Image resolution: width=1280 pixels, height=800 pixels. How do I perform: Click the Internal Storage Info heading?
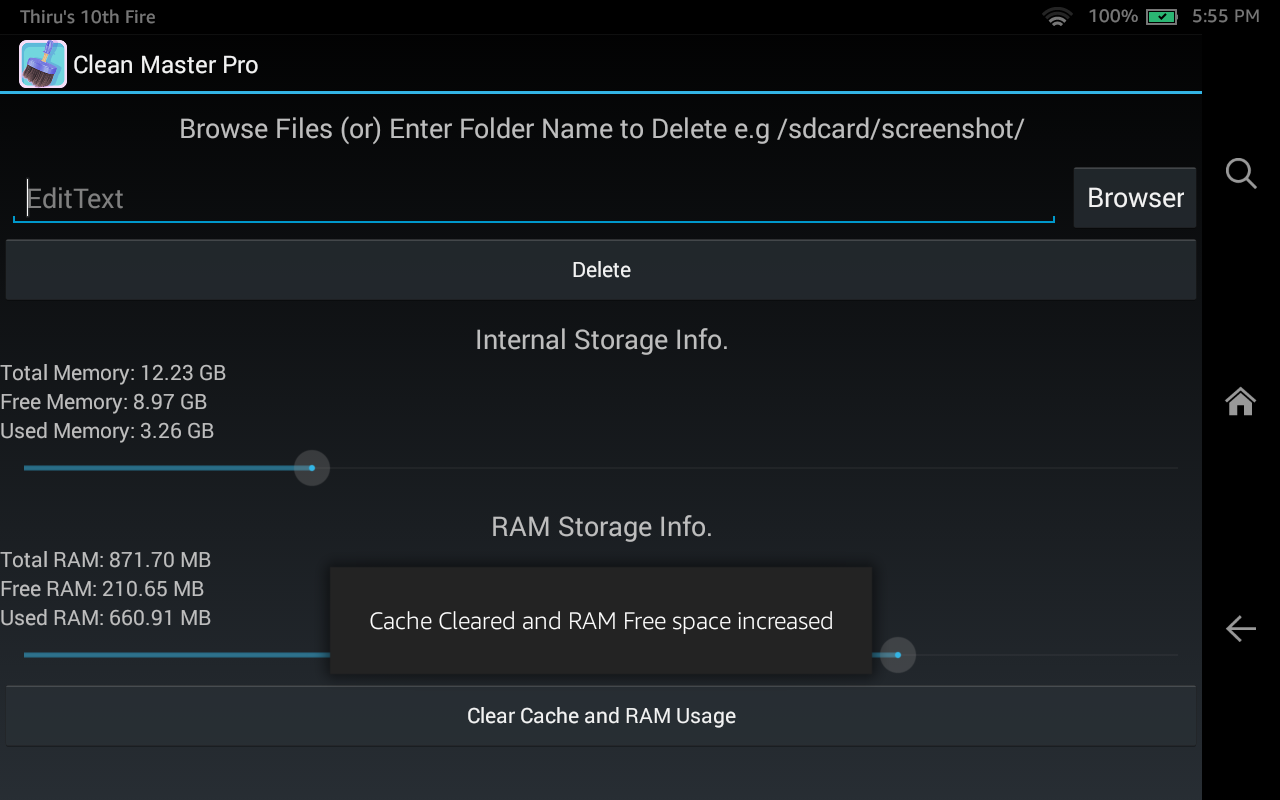[601, 339]
